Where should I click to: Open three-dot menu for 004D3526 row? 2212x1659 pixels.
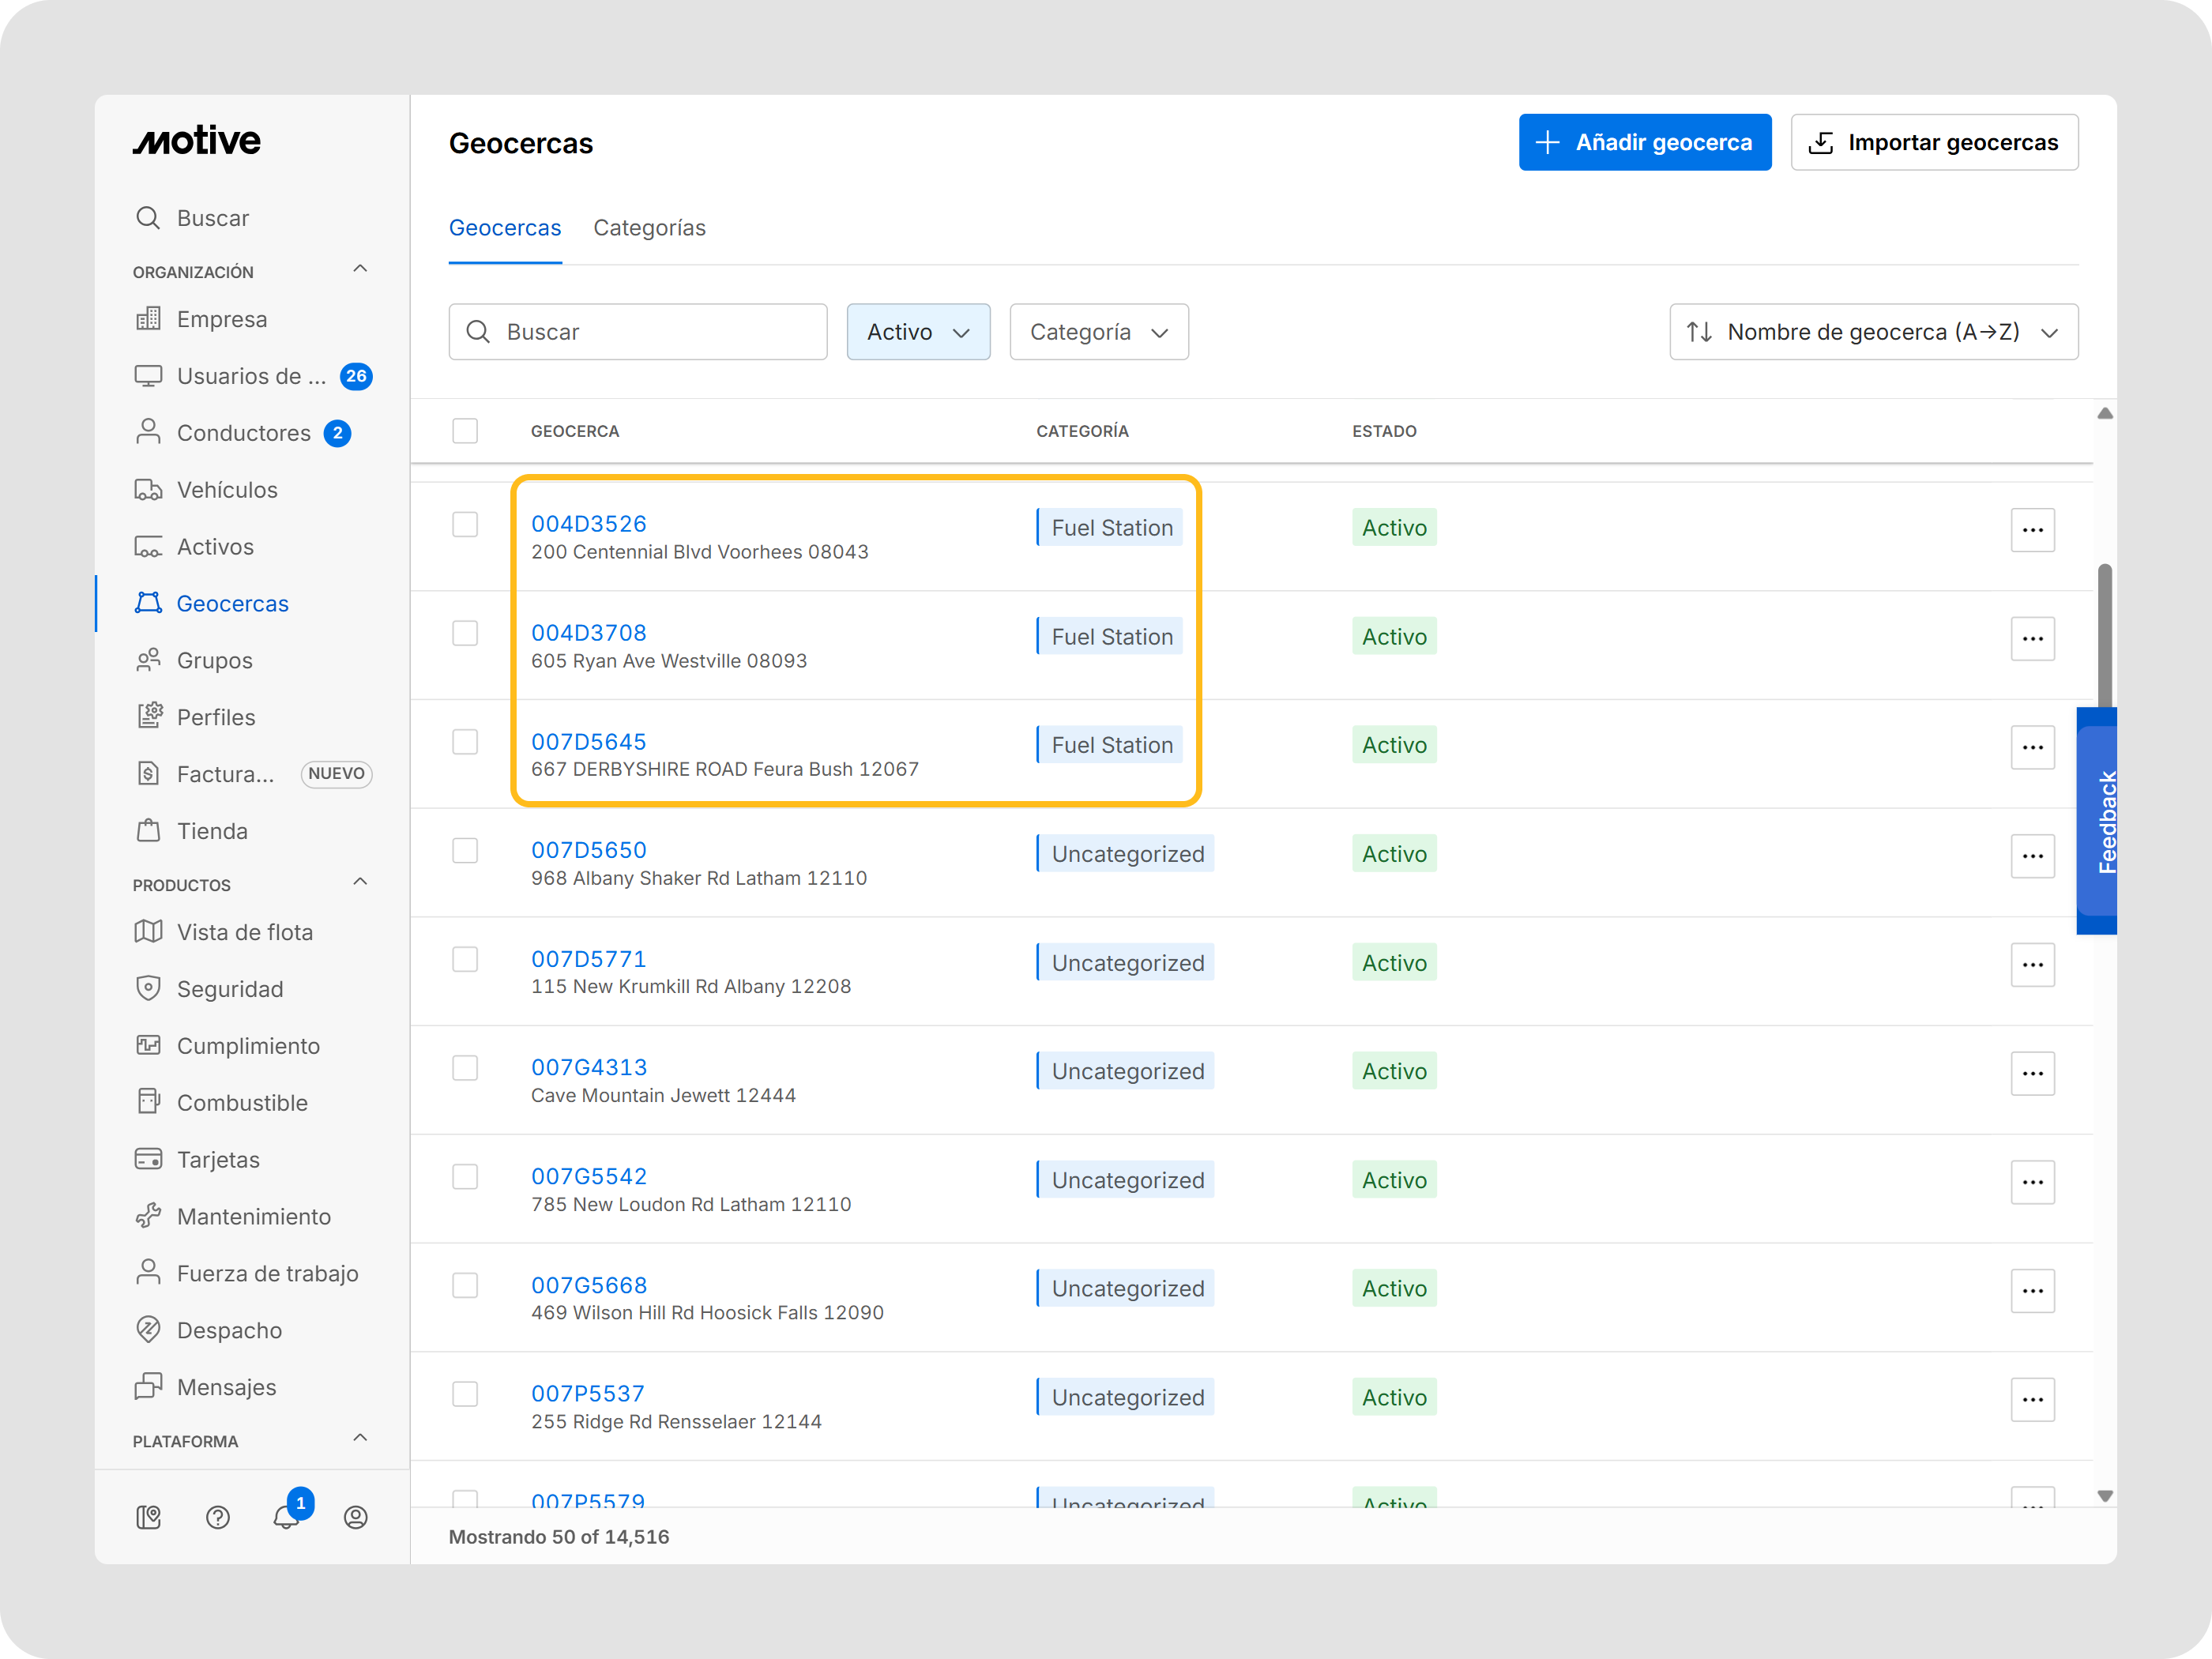pyautogui.click(x=2032, y=529)
